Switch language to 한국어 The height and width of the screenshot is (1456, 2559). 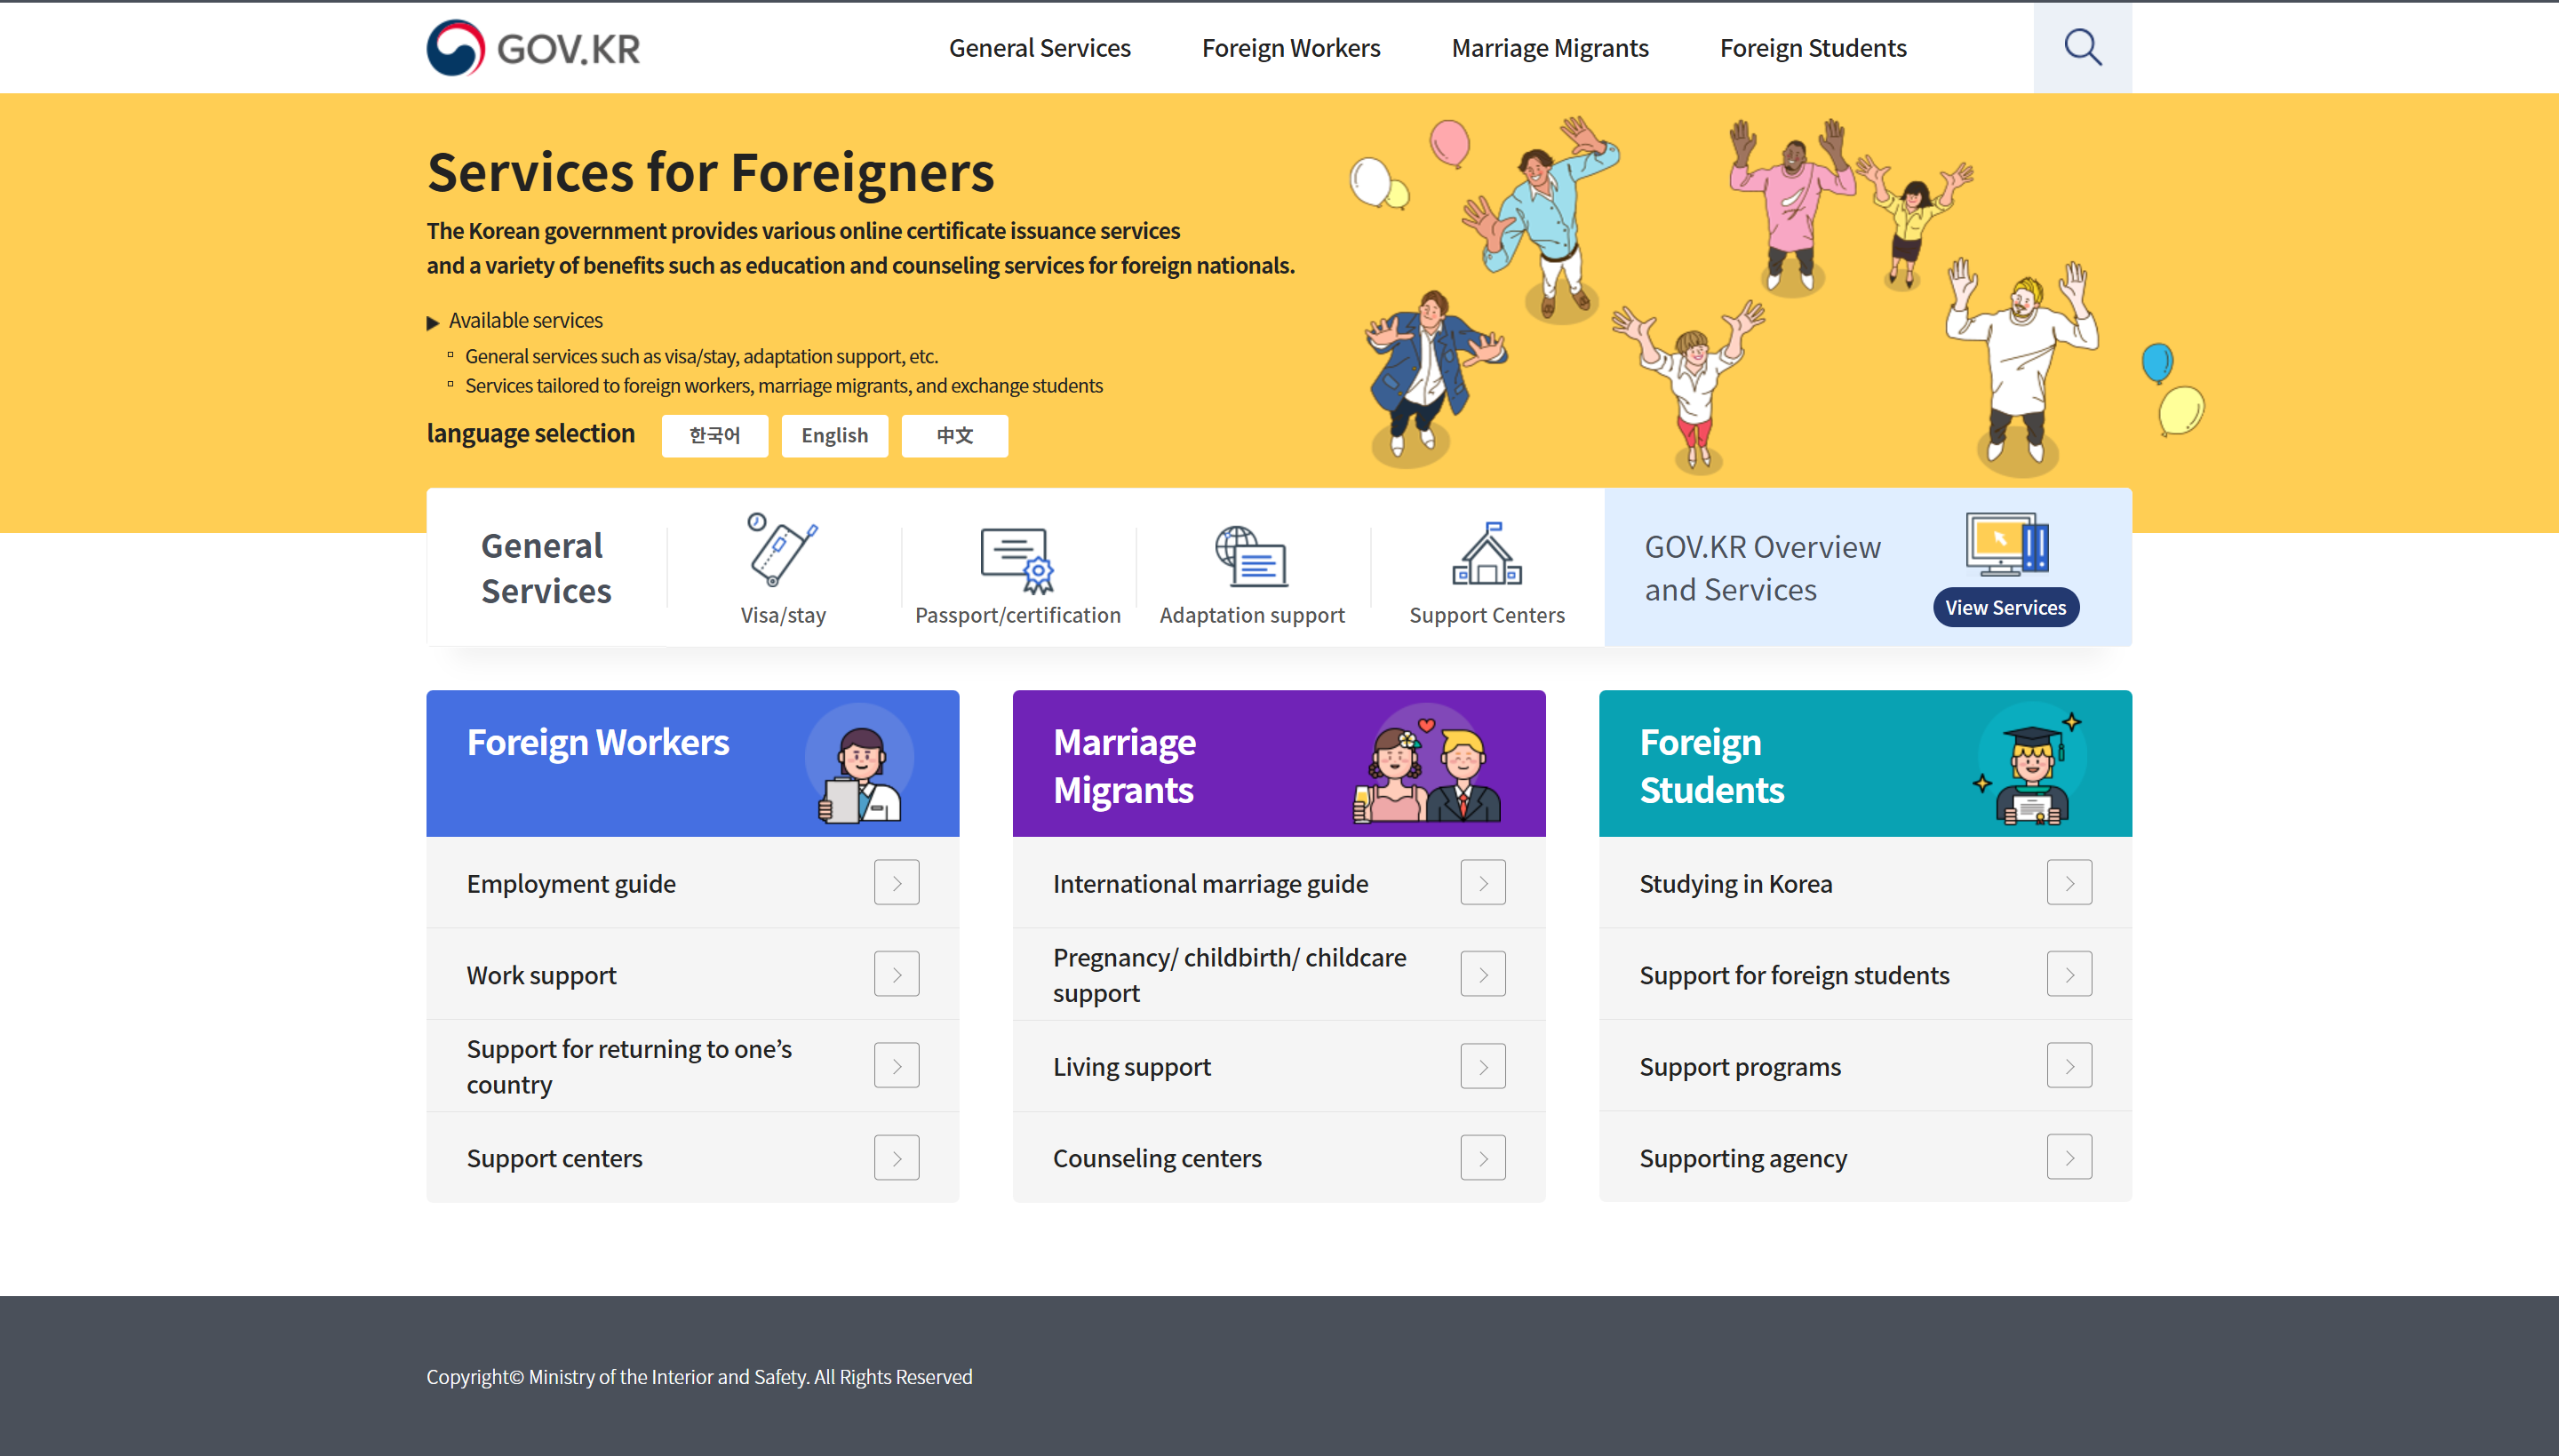(x=714, y=436)
